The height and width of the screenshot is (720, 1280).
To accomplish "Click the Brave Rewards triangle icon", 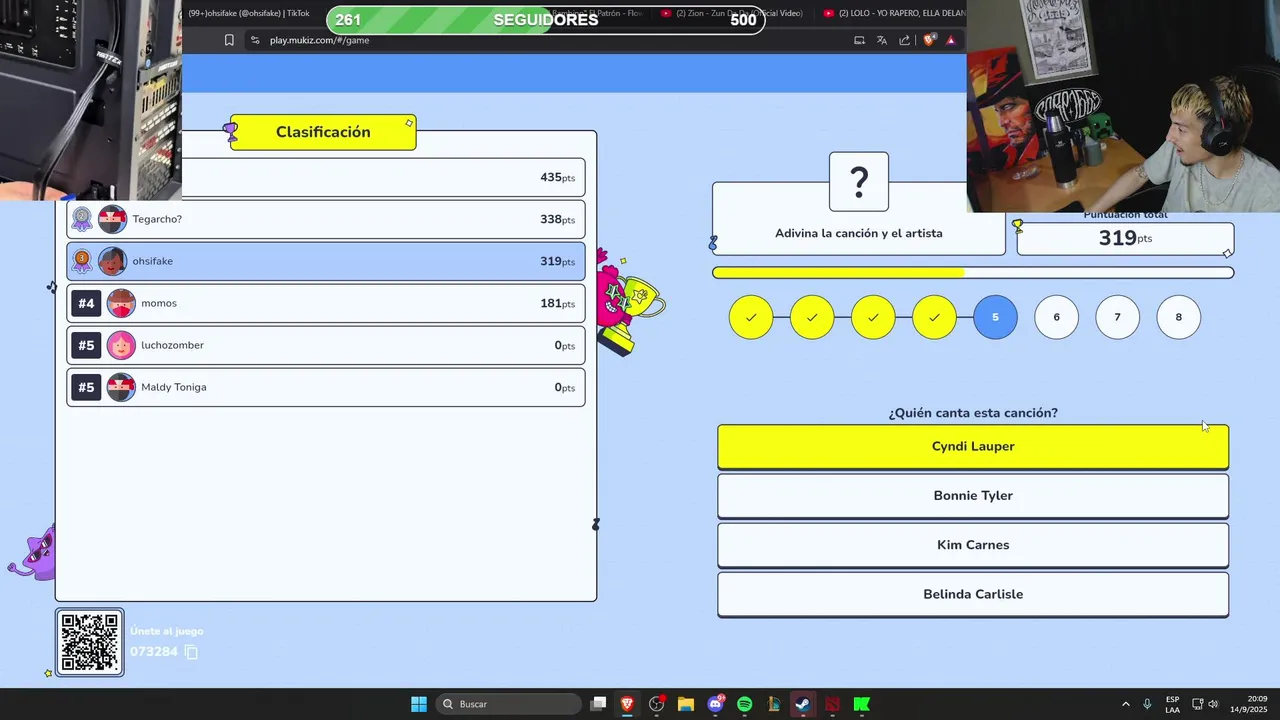I will (951, 40).
